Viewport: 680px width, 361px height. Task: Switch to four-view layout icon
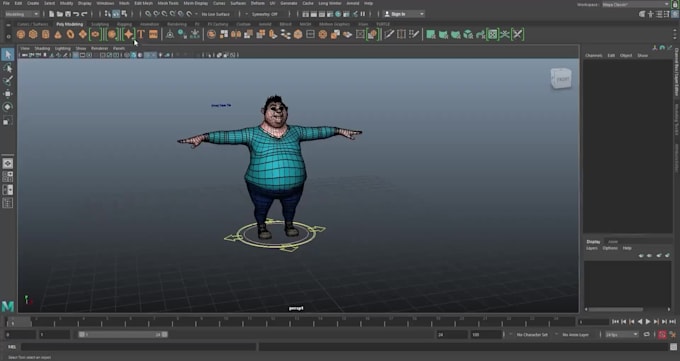tap(8, 177)
